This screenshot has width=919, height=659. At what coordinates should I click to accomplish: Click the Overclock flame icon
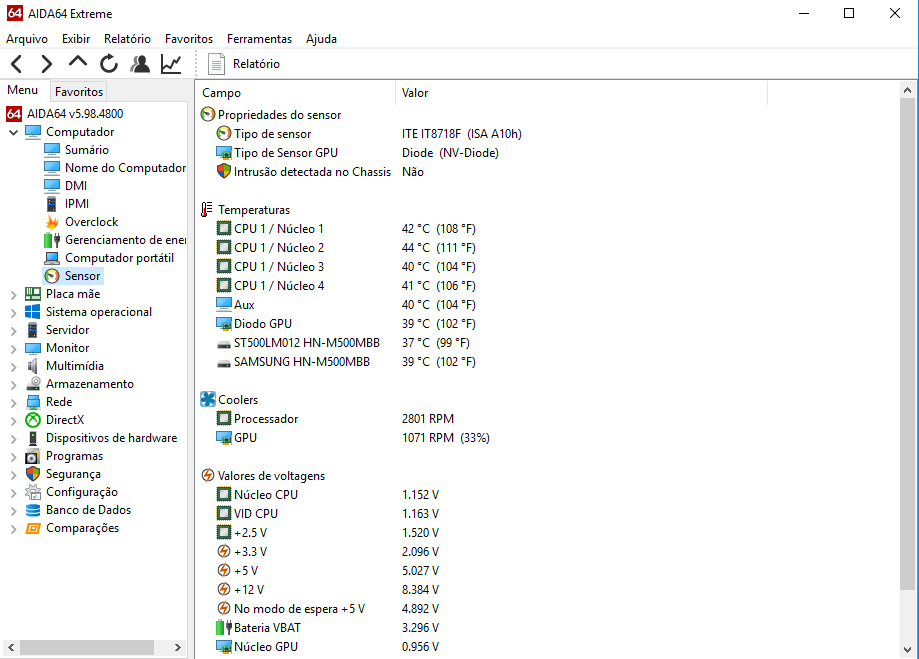coord(52,222)
